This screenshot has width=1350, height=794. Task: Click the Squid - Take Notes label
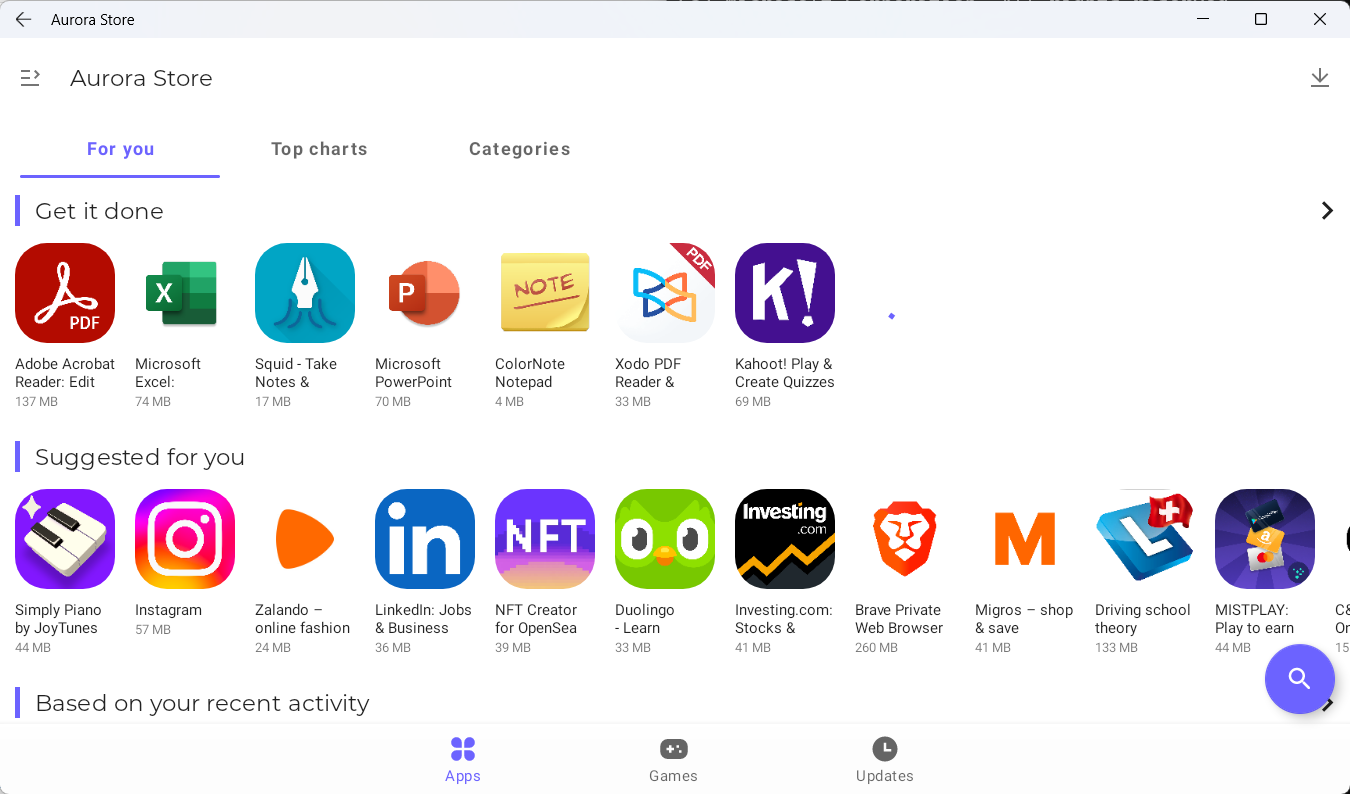(296, 373)
